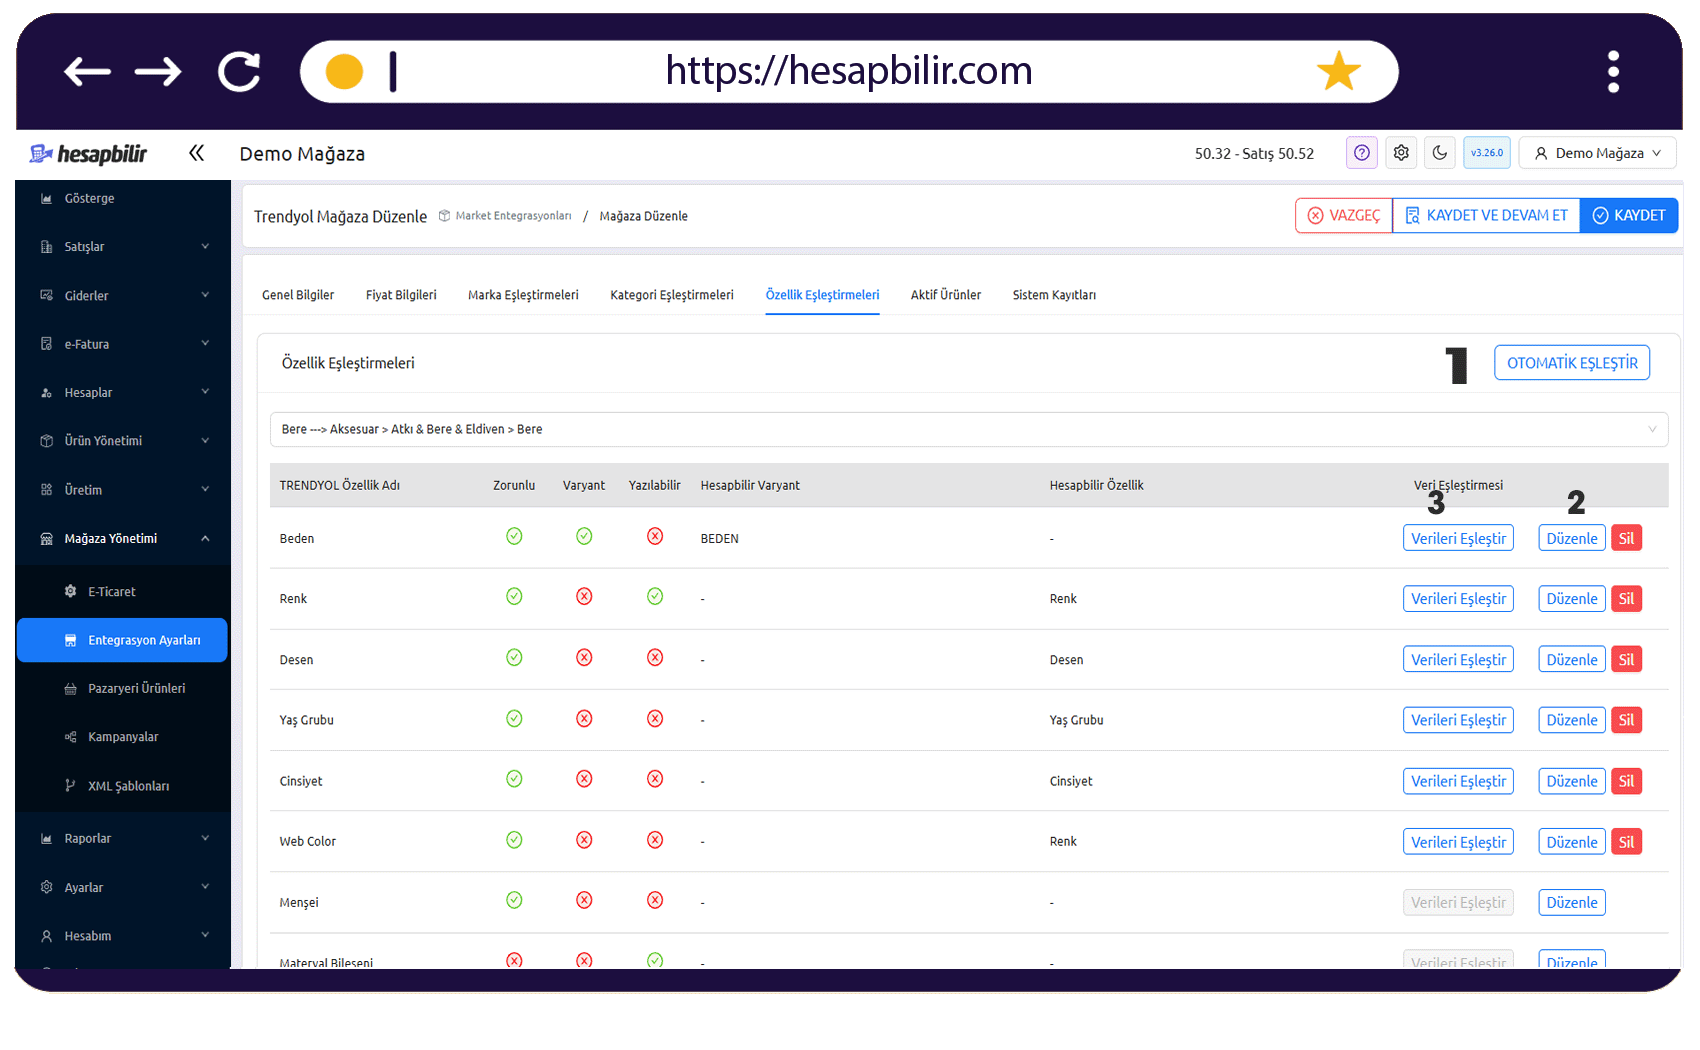Switch to Fiyat Bilgileri tab
The image size is (1700, 1050).
[x=401, y=295]
